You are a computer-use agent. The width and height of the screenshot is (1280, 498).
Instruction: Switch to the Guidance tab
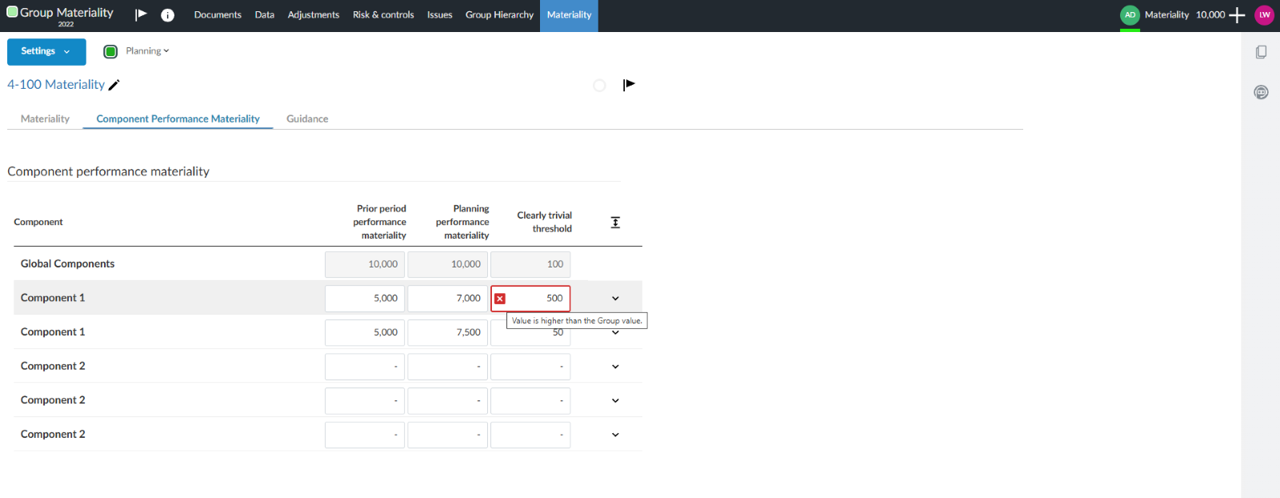click(x=307, y=118)
